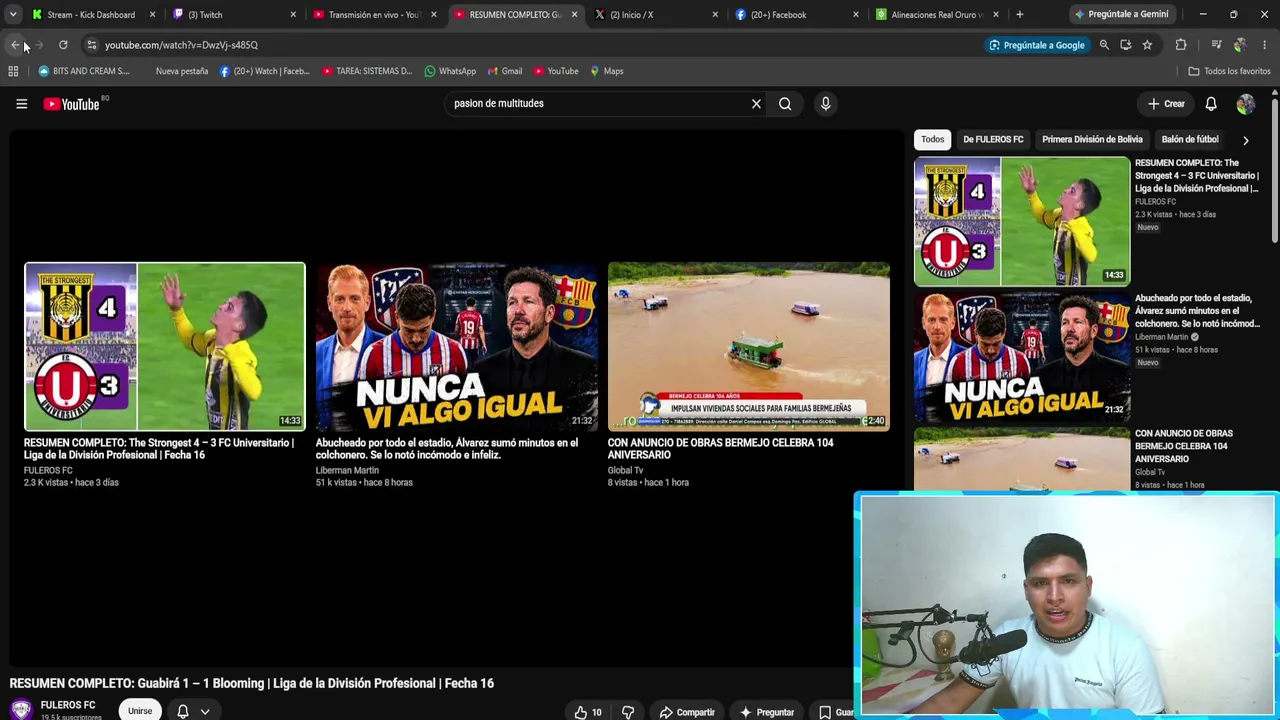The height and width of the screenshot is (720, 1280).
Task: View site information in address bar
Action: point(91,45)
